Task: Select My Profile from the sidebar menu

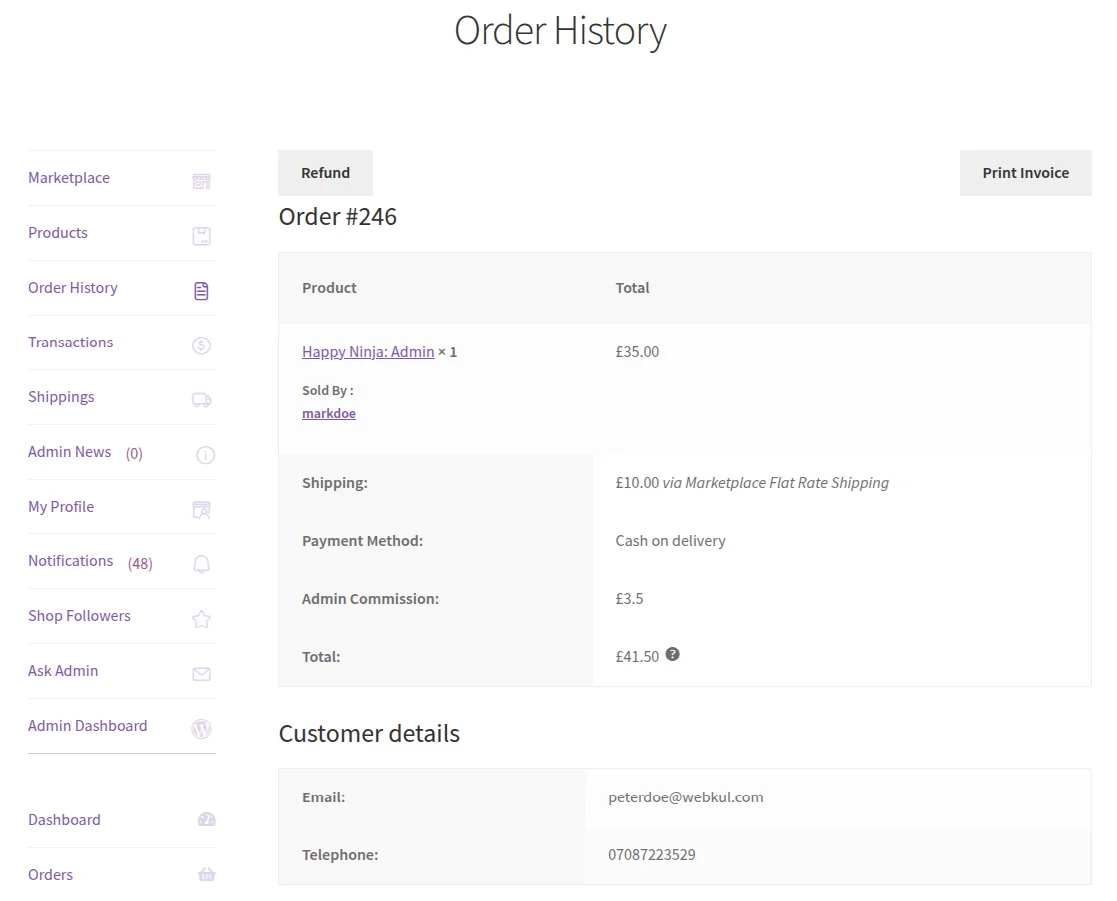Action: tap(60, 507)
